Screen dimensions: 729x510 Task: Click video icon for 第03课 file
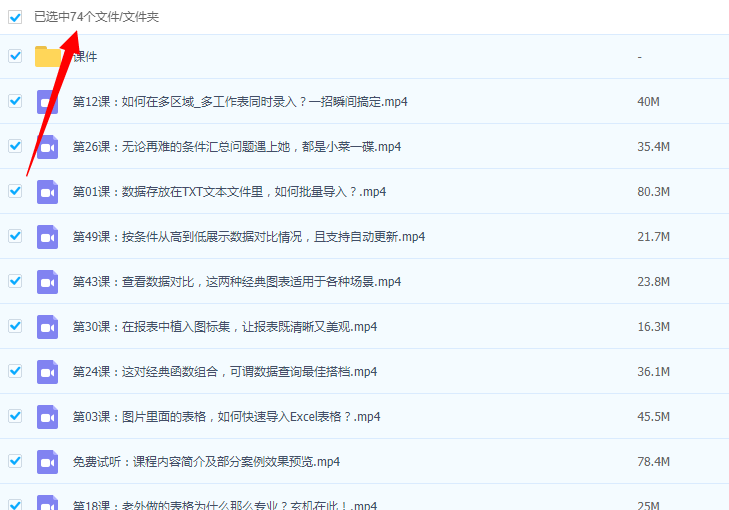(48, 416)
